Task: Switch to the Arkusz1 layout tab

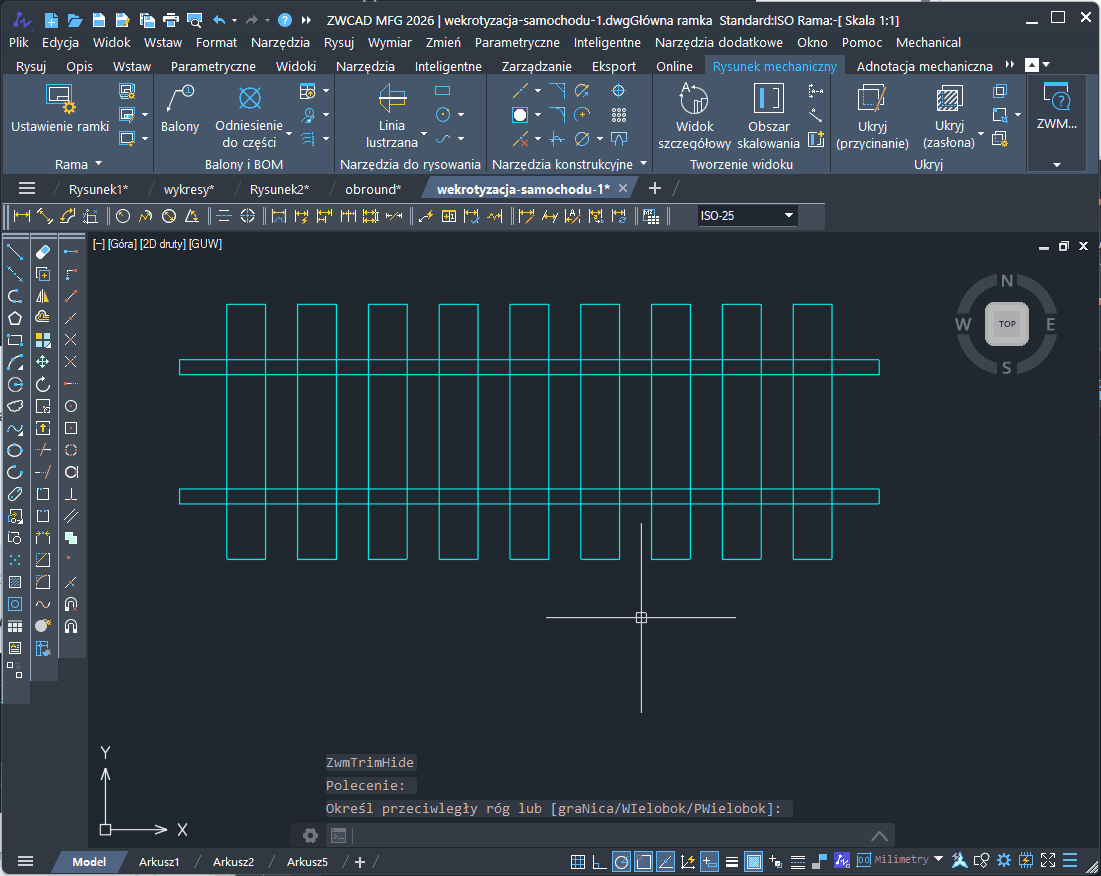Action: pyautogui.click(x=159, y=862)
